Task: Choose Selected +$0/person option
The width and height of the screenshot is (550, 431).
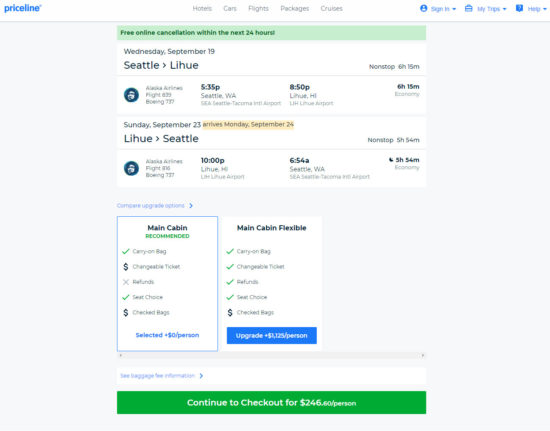Action: [167, 335]
